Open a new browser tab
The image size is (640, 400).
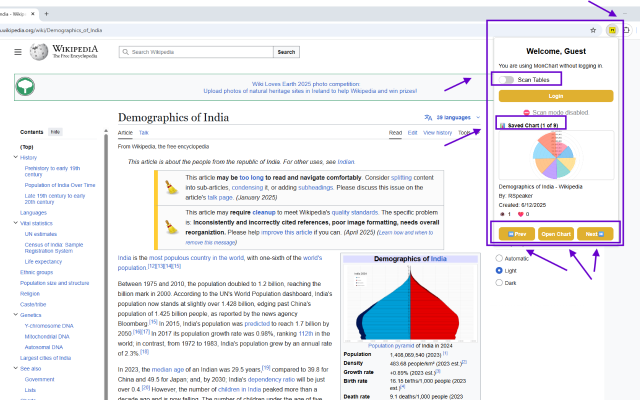click(x=46, y=14)
